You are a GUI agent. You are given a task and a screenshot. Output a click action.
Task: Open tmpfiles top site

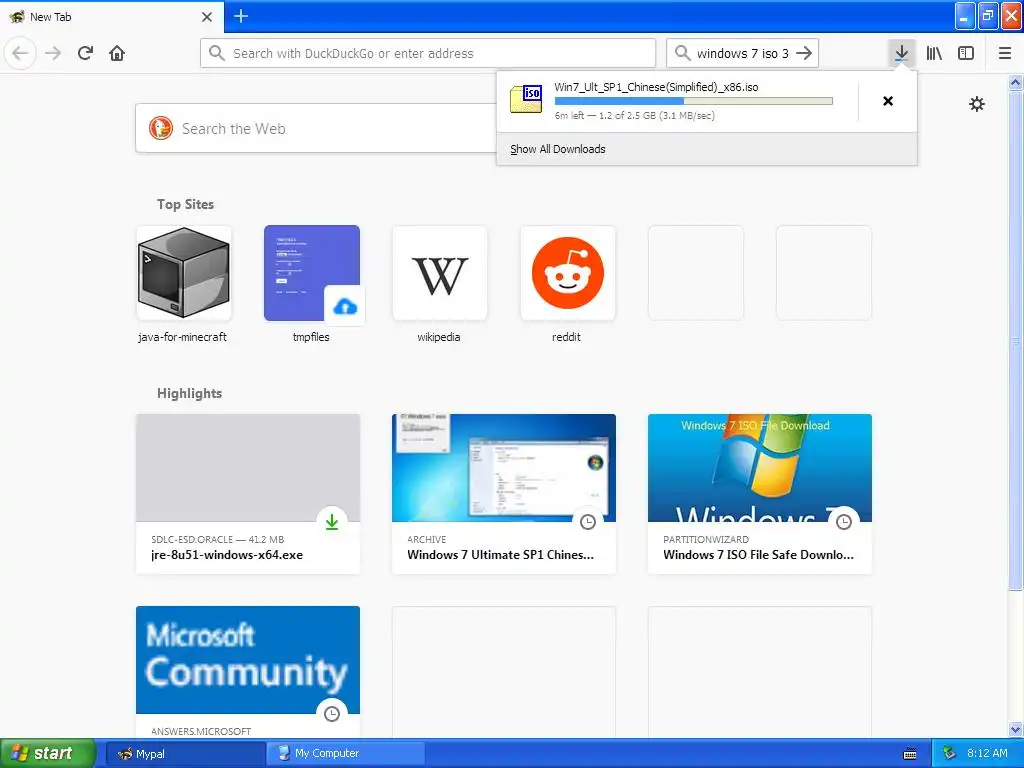pyautogui.click(x=312, y=285)
